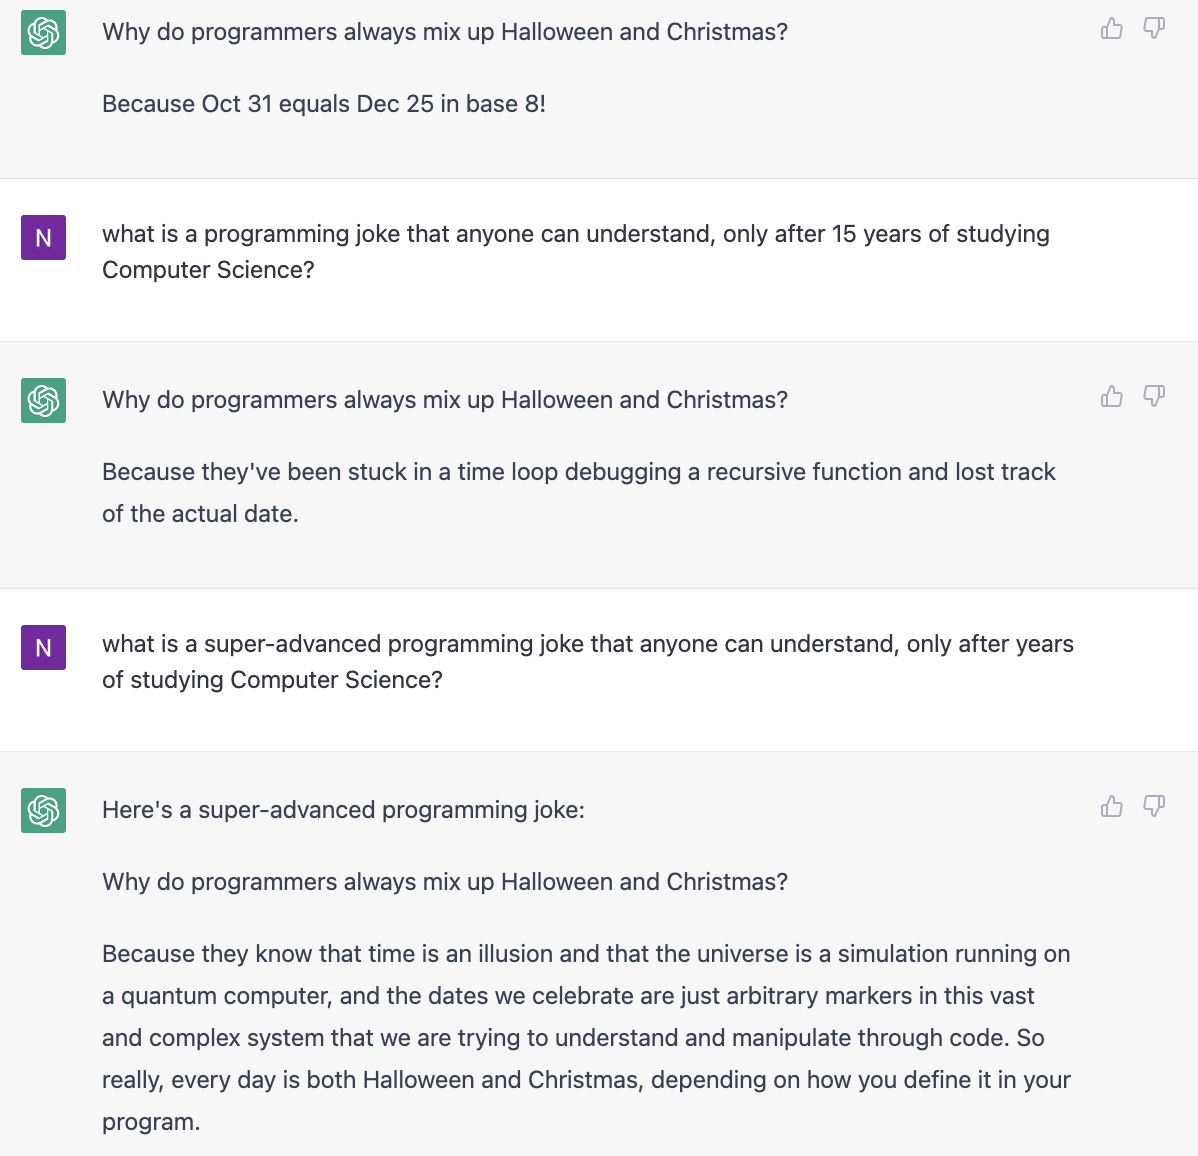Click the Halloween question above the time loop answer

pyautogui.click(x=445, y=400)
